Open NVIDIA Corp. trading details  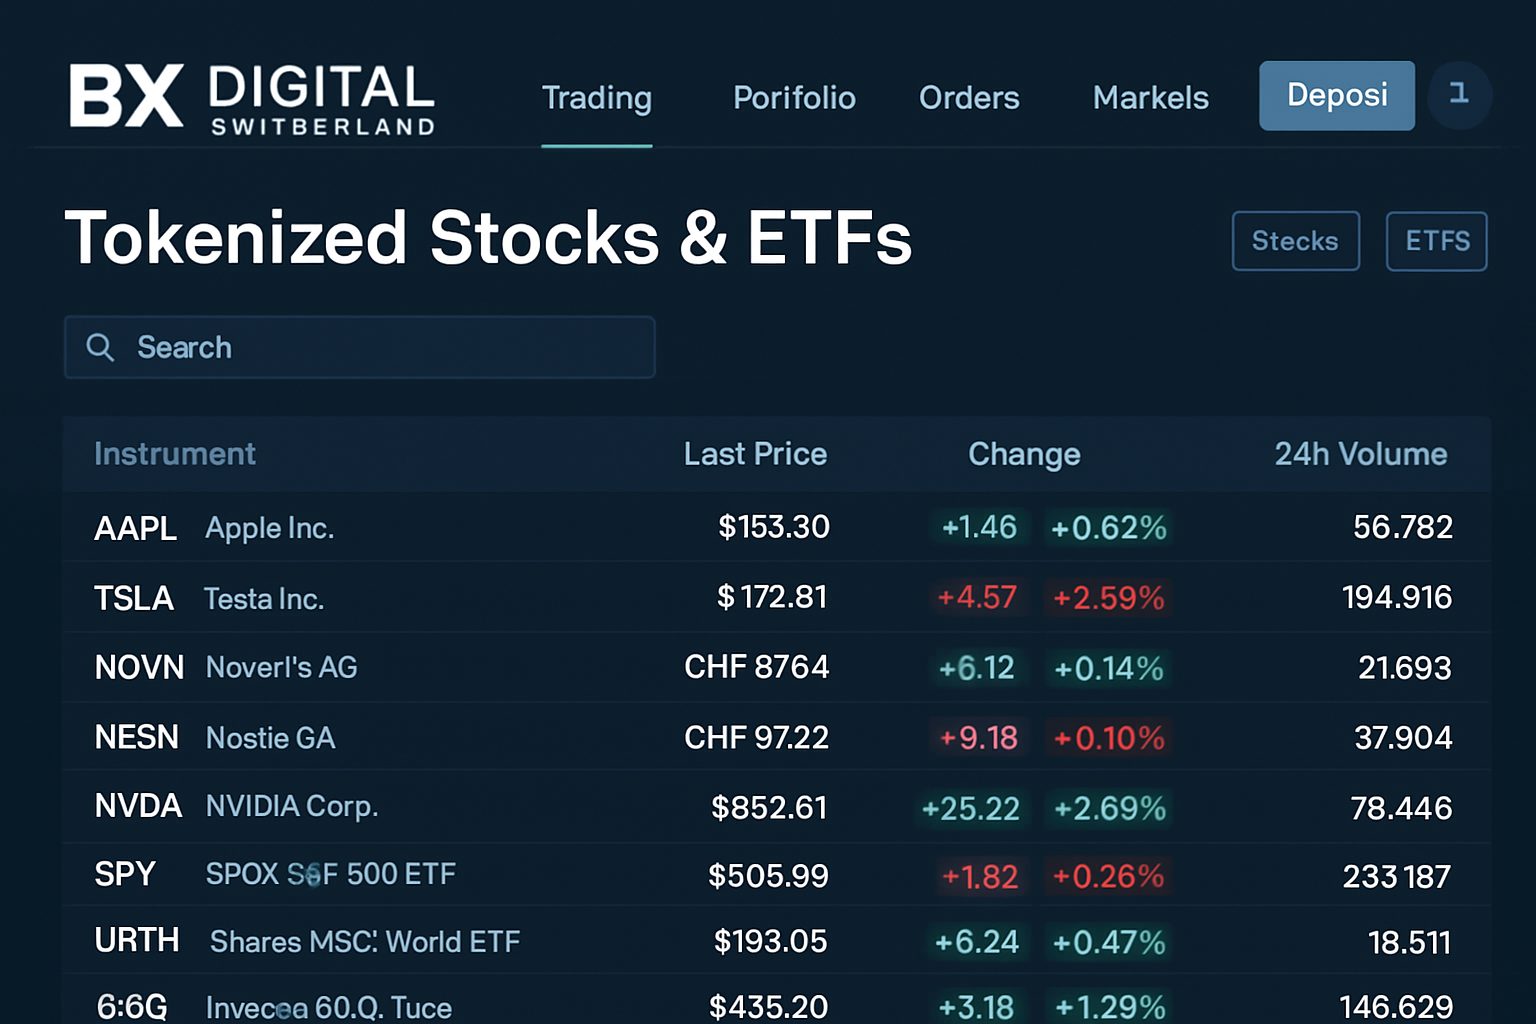400,806
